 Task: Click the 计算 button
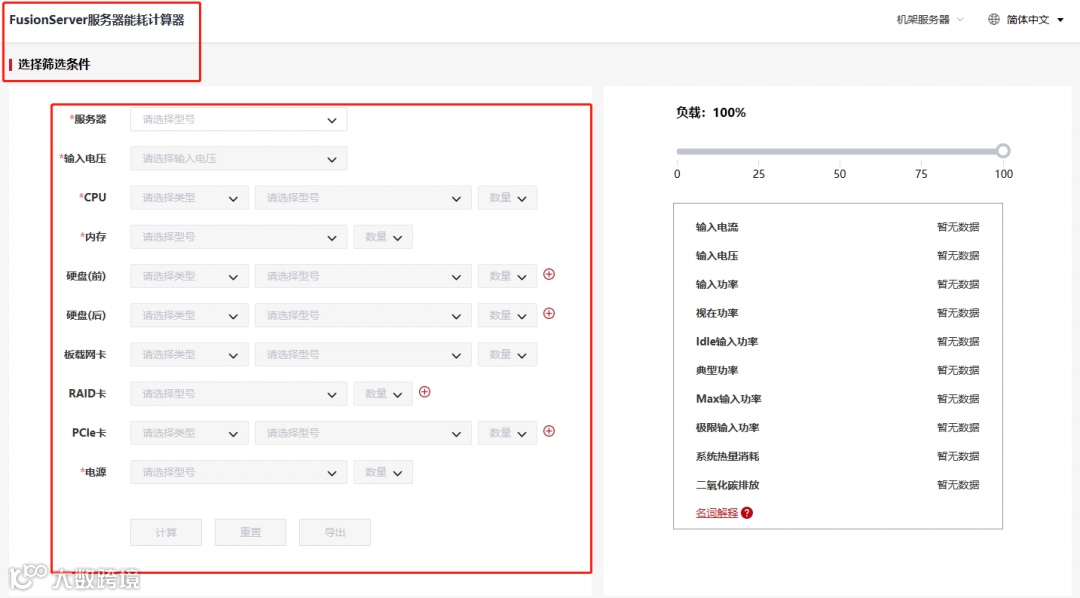tap(166, 533)
